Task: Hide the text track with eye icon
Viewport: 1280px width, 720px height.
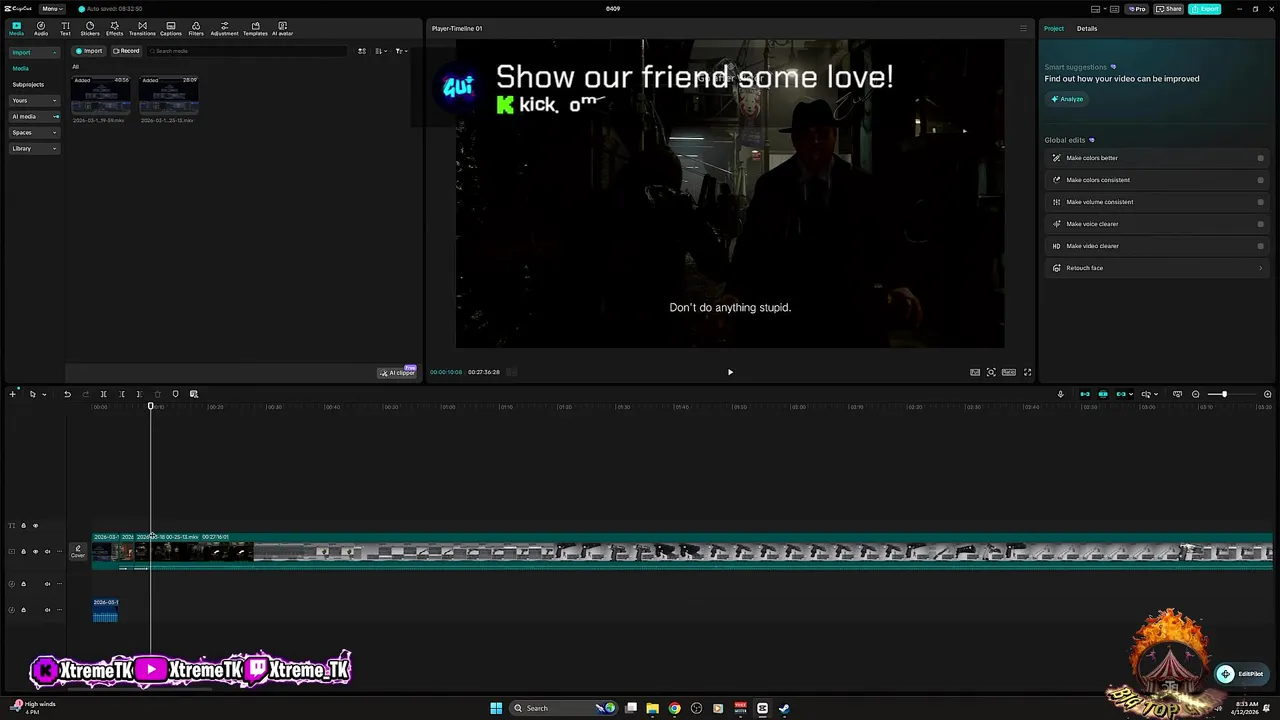Action: [x=35, y=525]
